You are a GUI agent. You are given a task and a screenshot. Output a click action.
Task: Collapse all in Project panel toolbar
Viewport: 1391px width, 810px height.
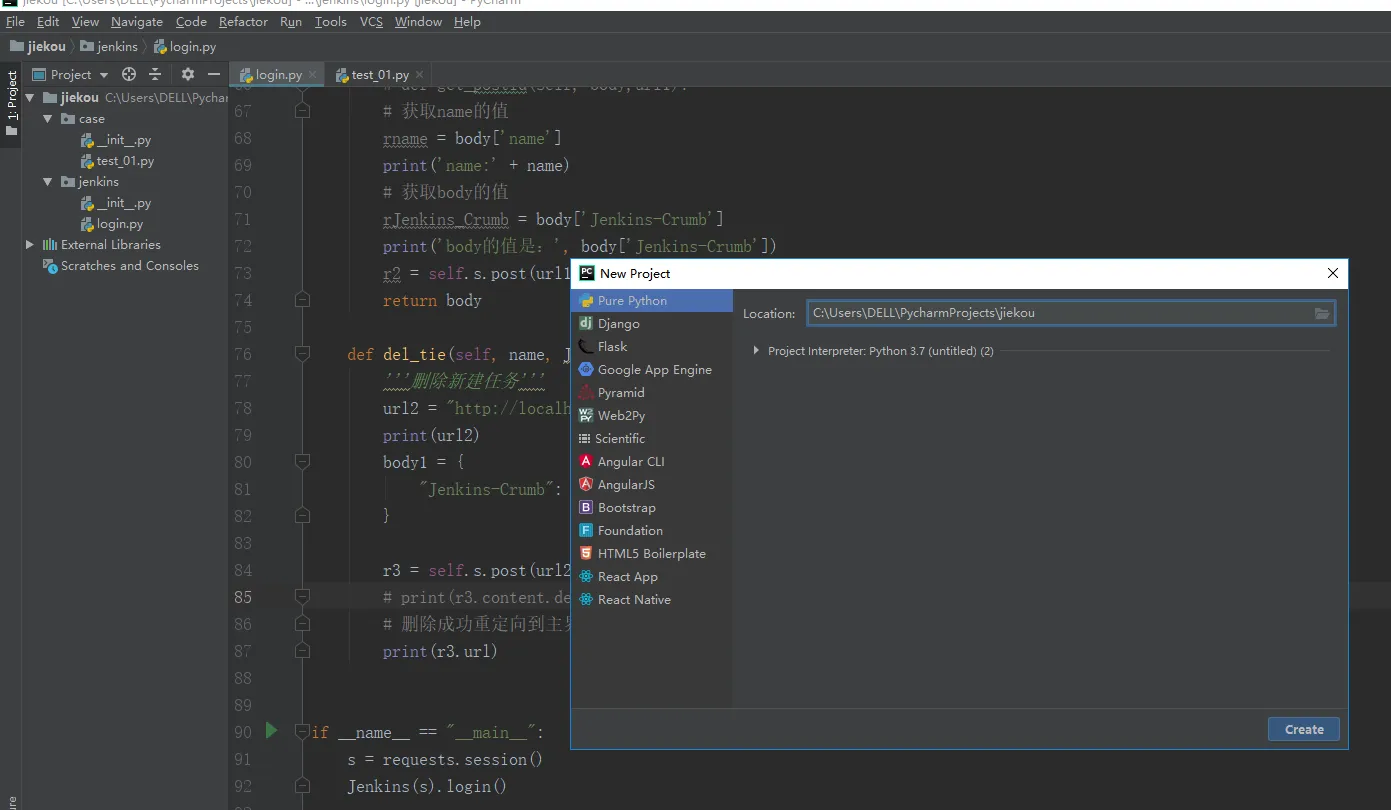tap(155, 74)
